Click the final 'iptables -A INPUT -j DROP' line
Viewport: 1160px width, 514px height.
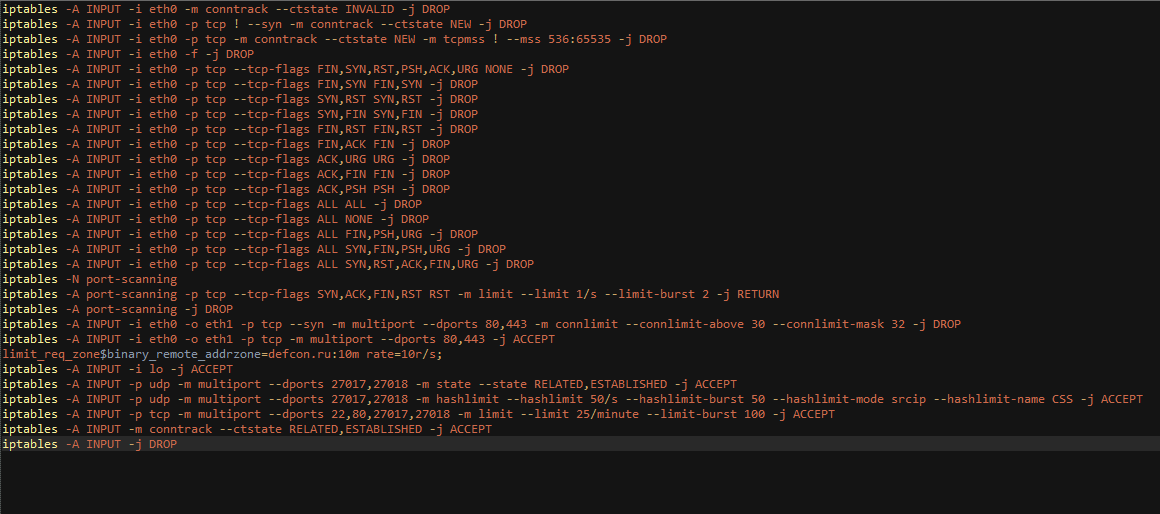pos(90,444)
